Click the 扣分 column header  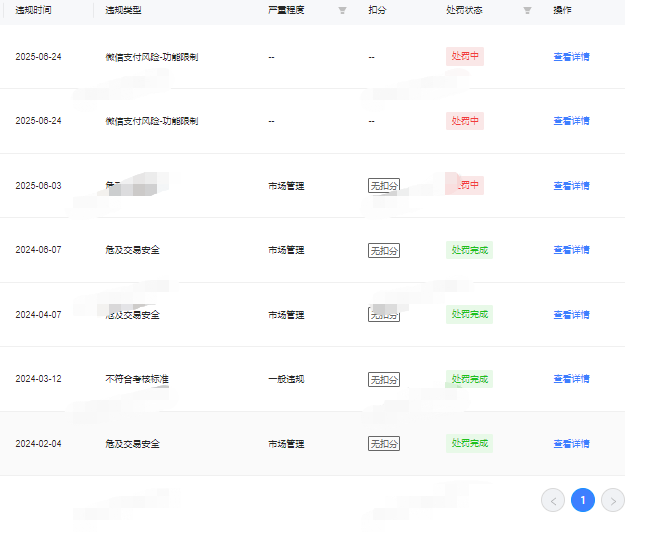click(376, 10)
